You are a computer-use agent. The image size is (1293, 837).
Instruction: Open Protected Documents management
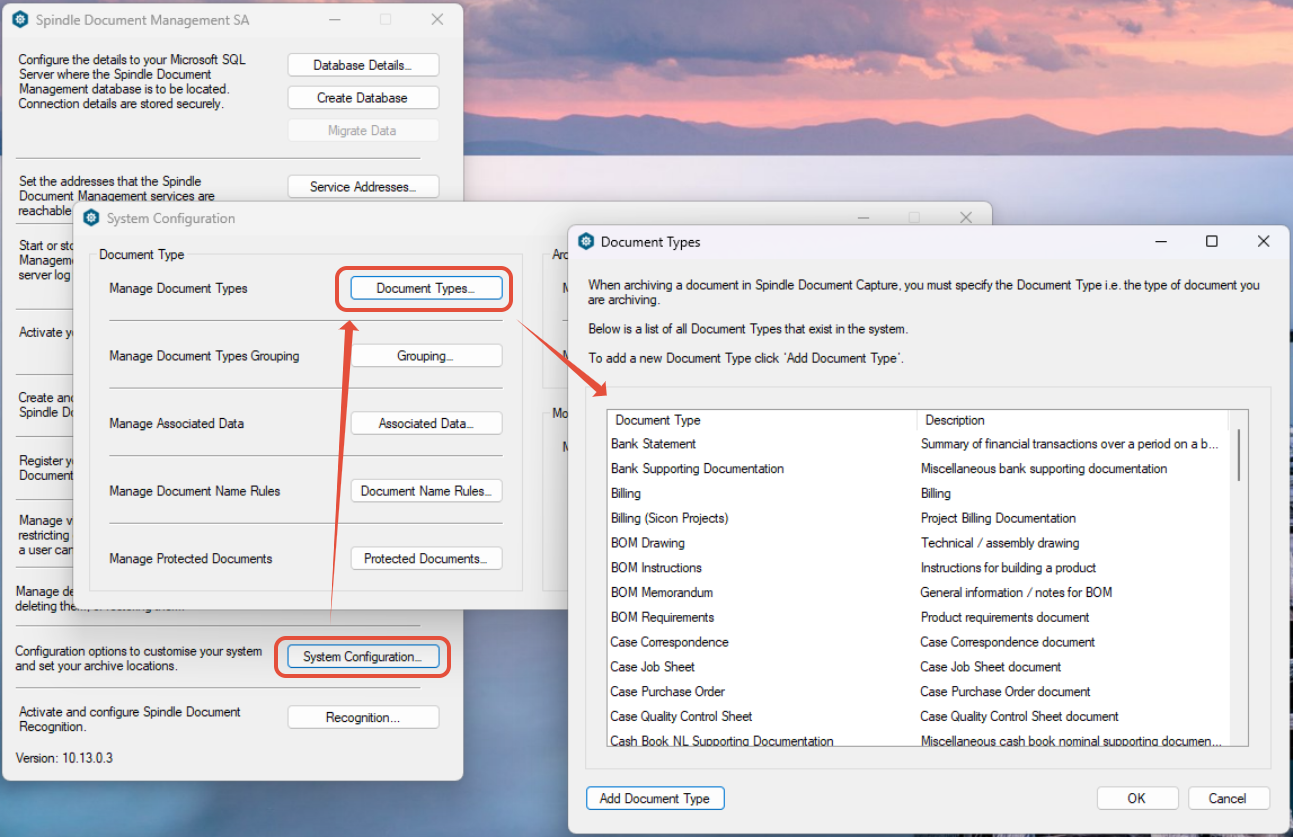point(426,558)
